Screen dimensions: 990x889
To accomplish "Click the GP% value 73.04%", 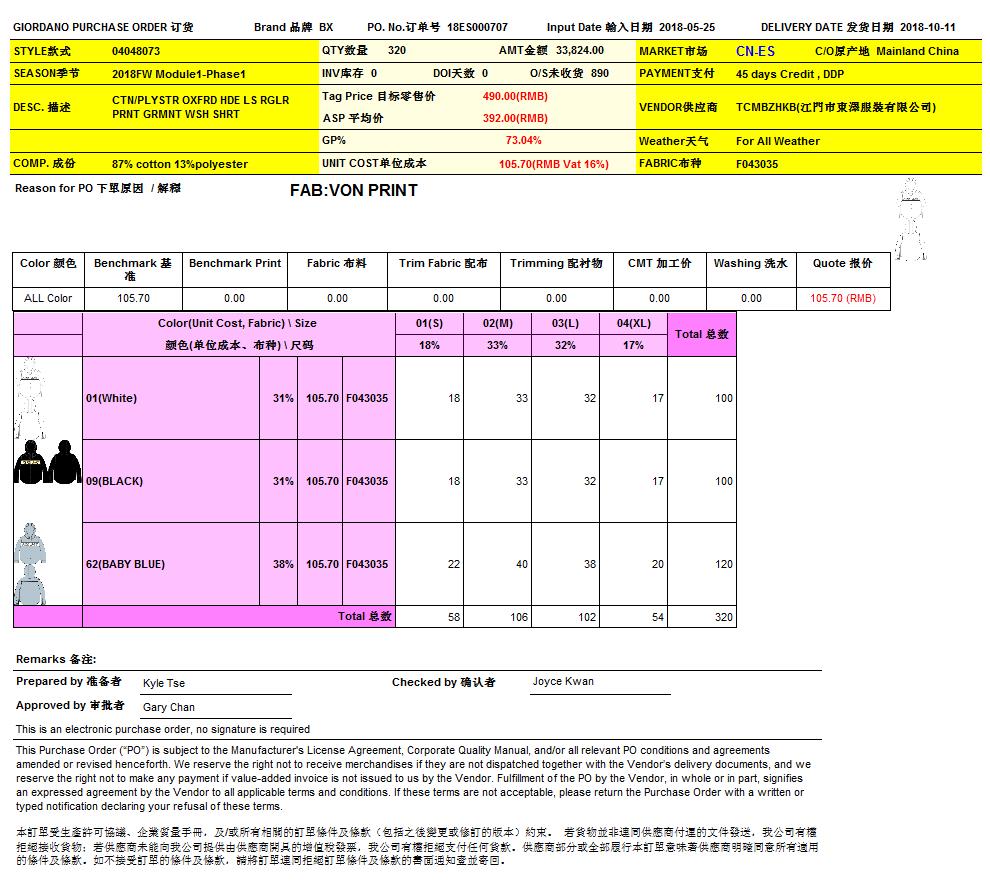I will click(523, 141).
